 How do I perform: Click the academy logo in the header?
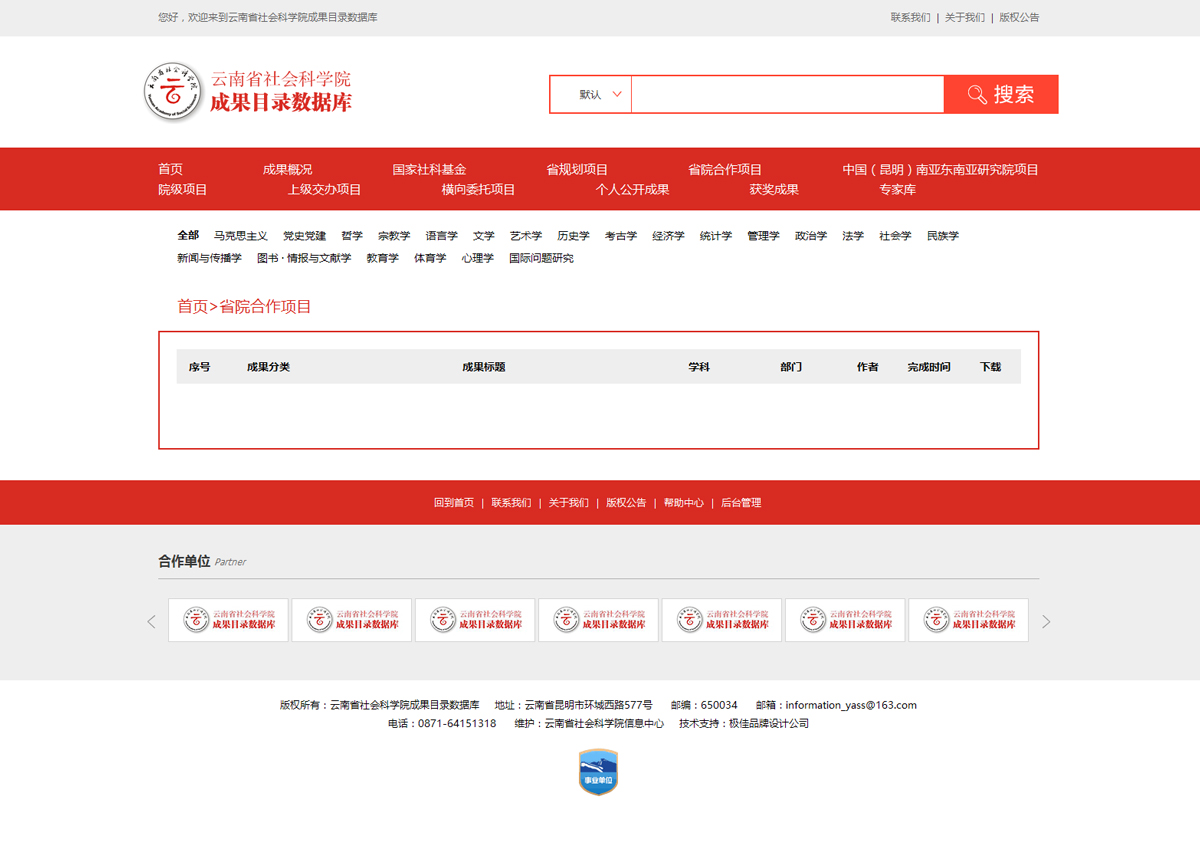coord(248,91)
